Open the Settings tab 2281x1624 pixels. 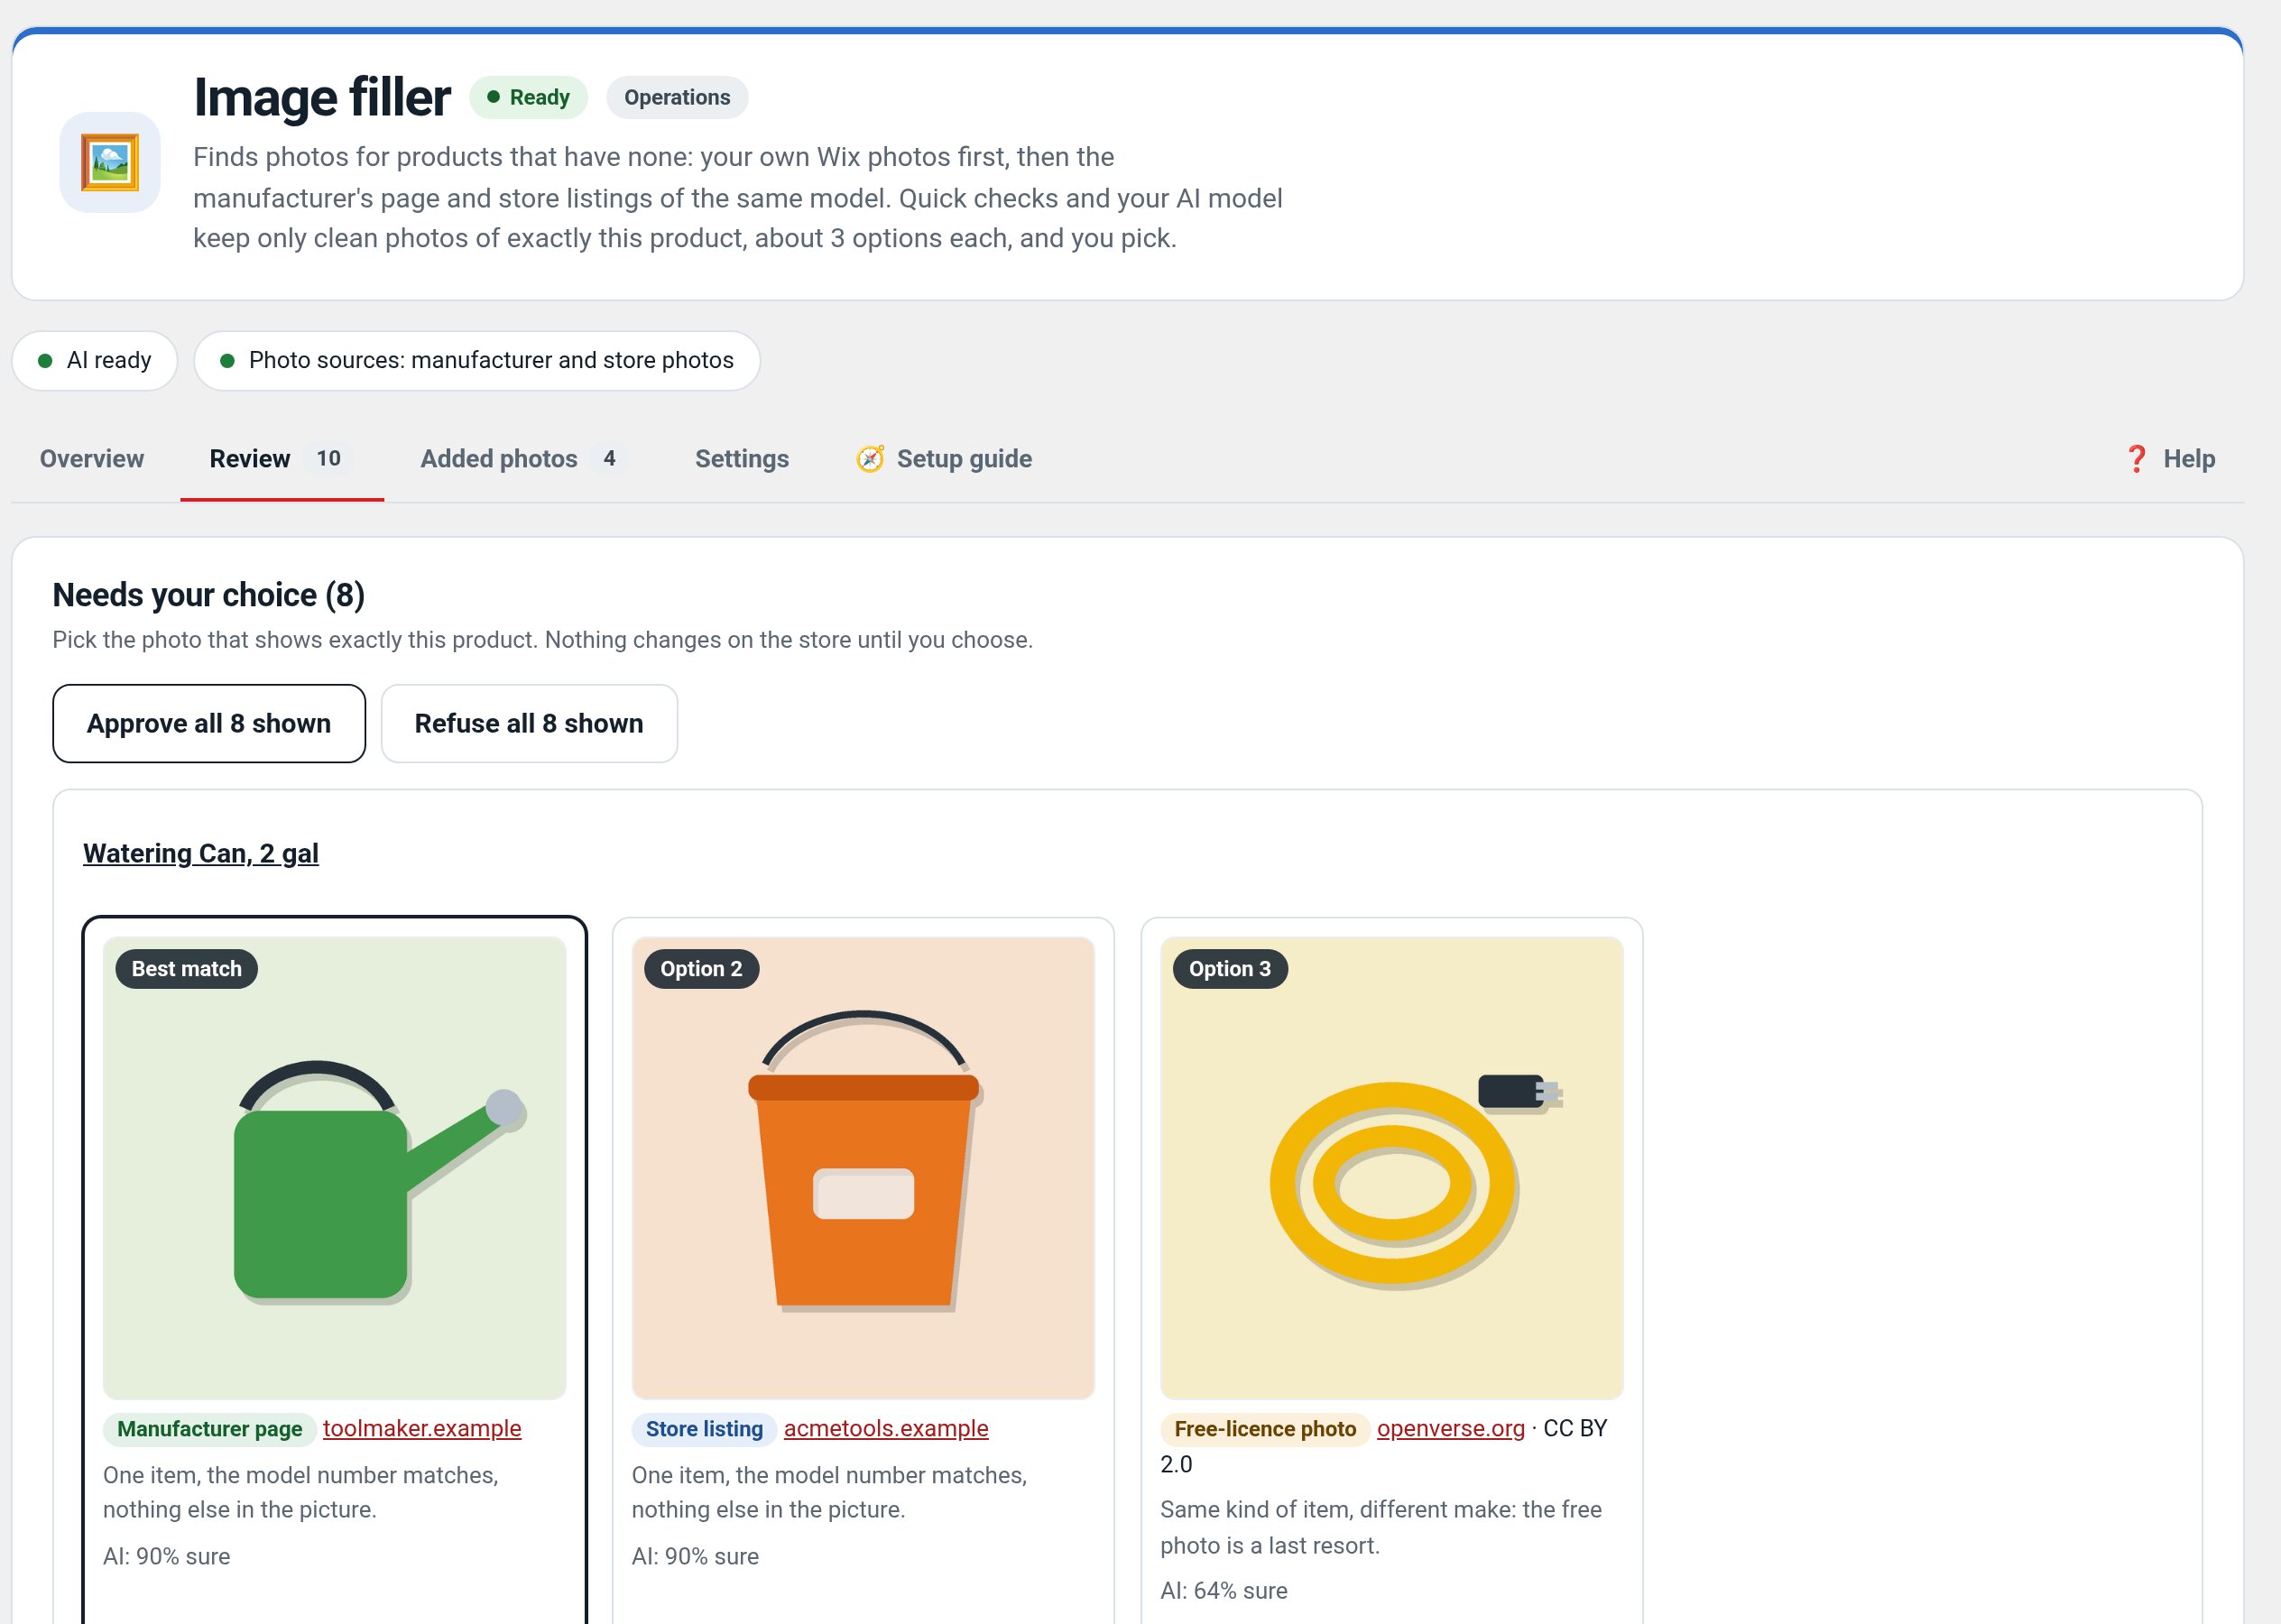tap(742, 459)
